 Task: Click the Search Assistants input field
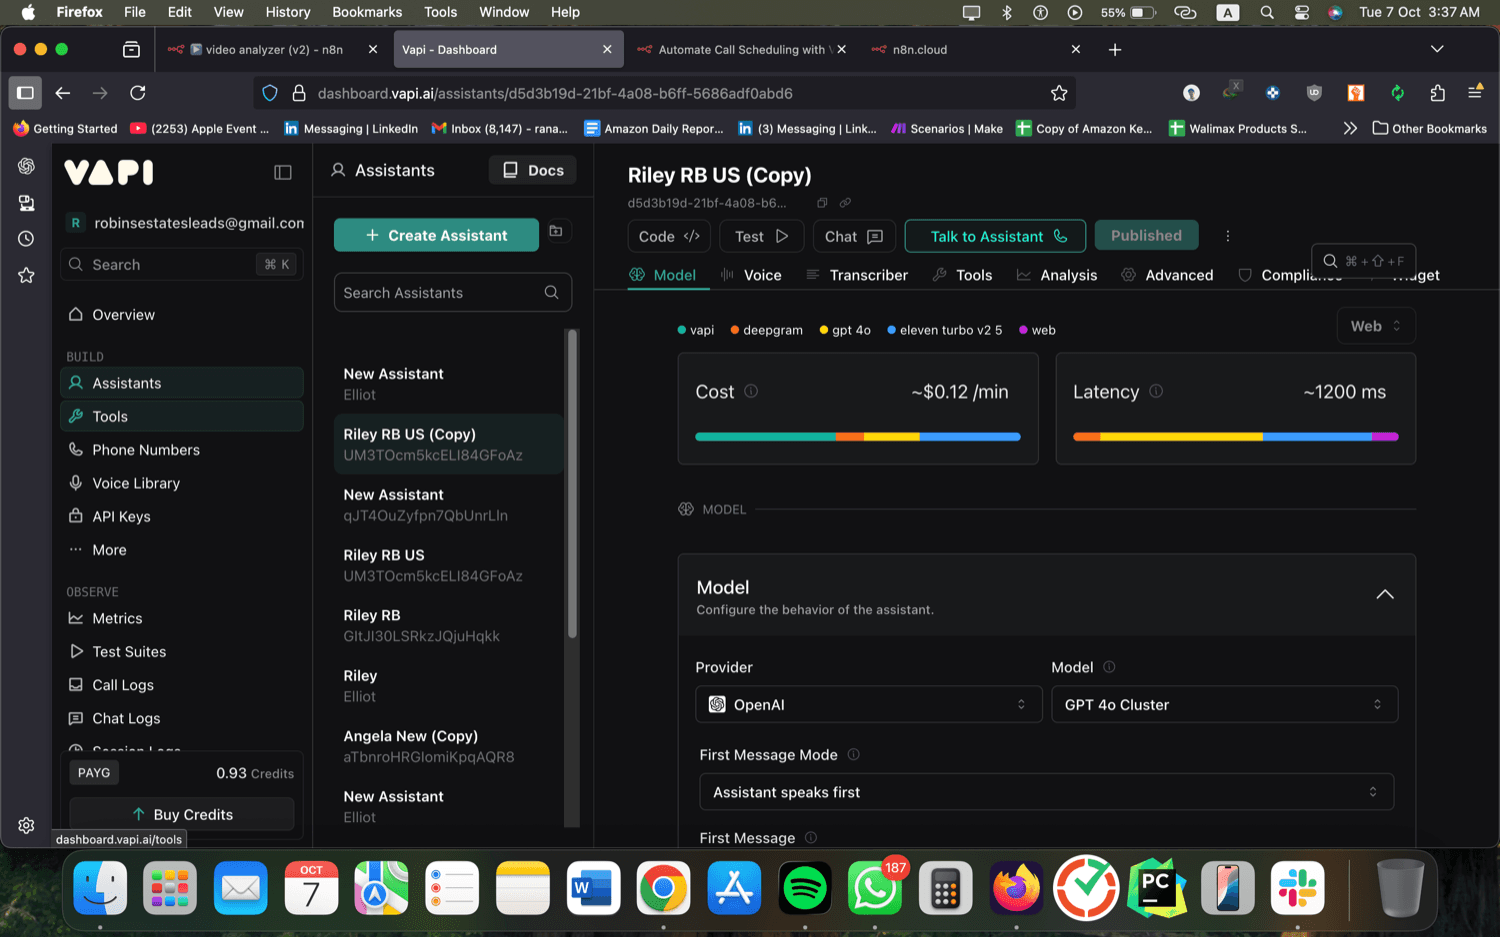pos(453,292)
